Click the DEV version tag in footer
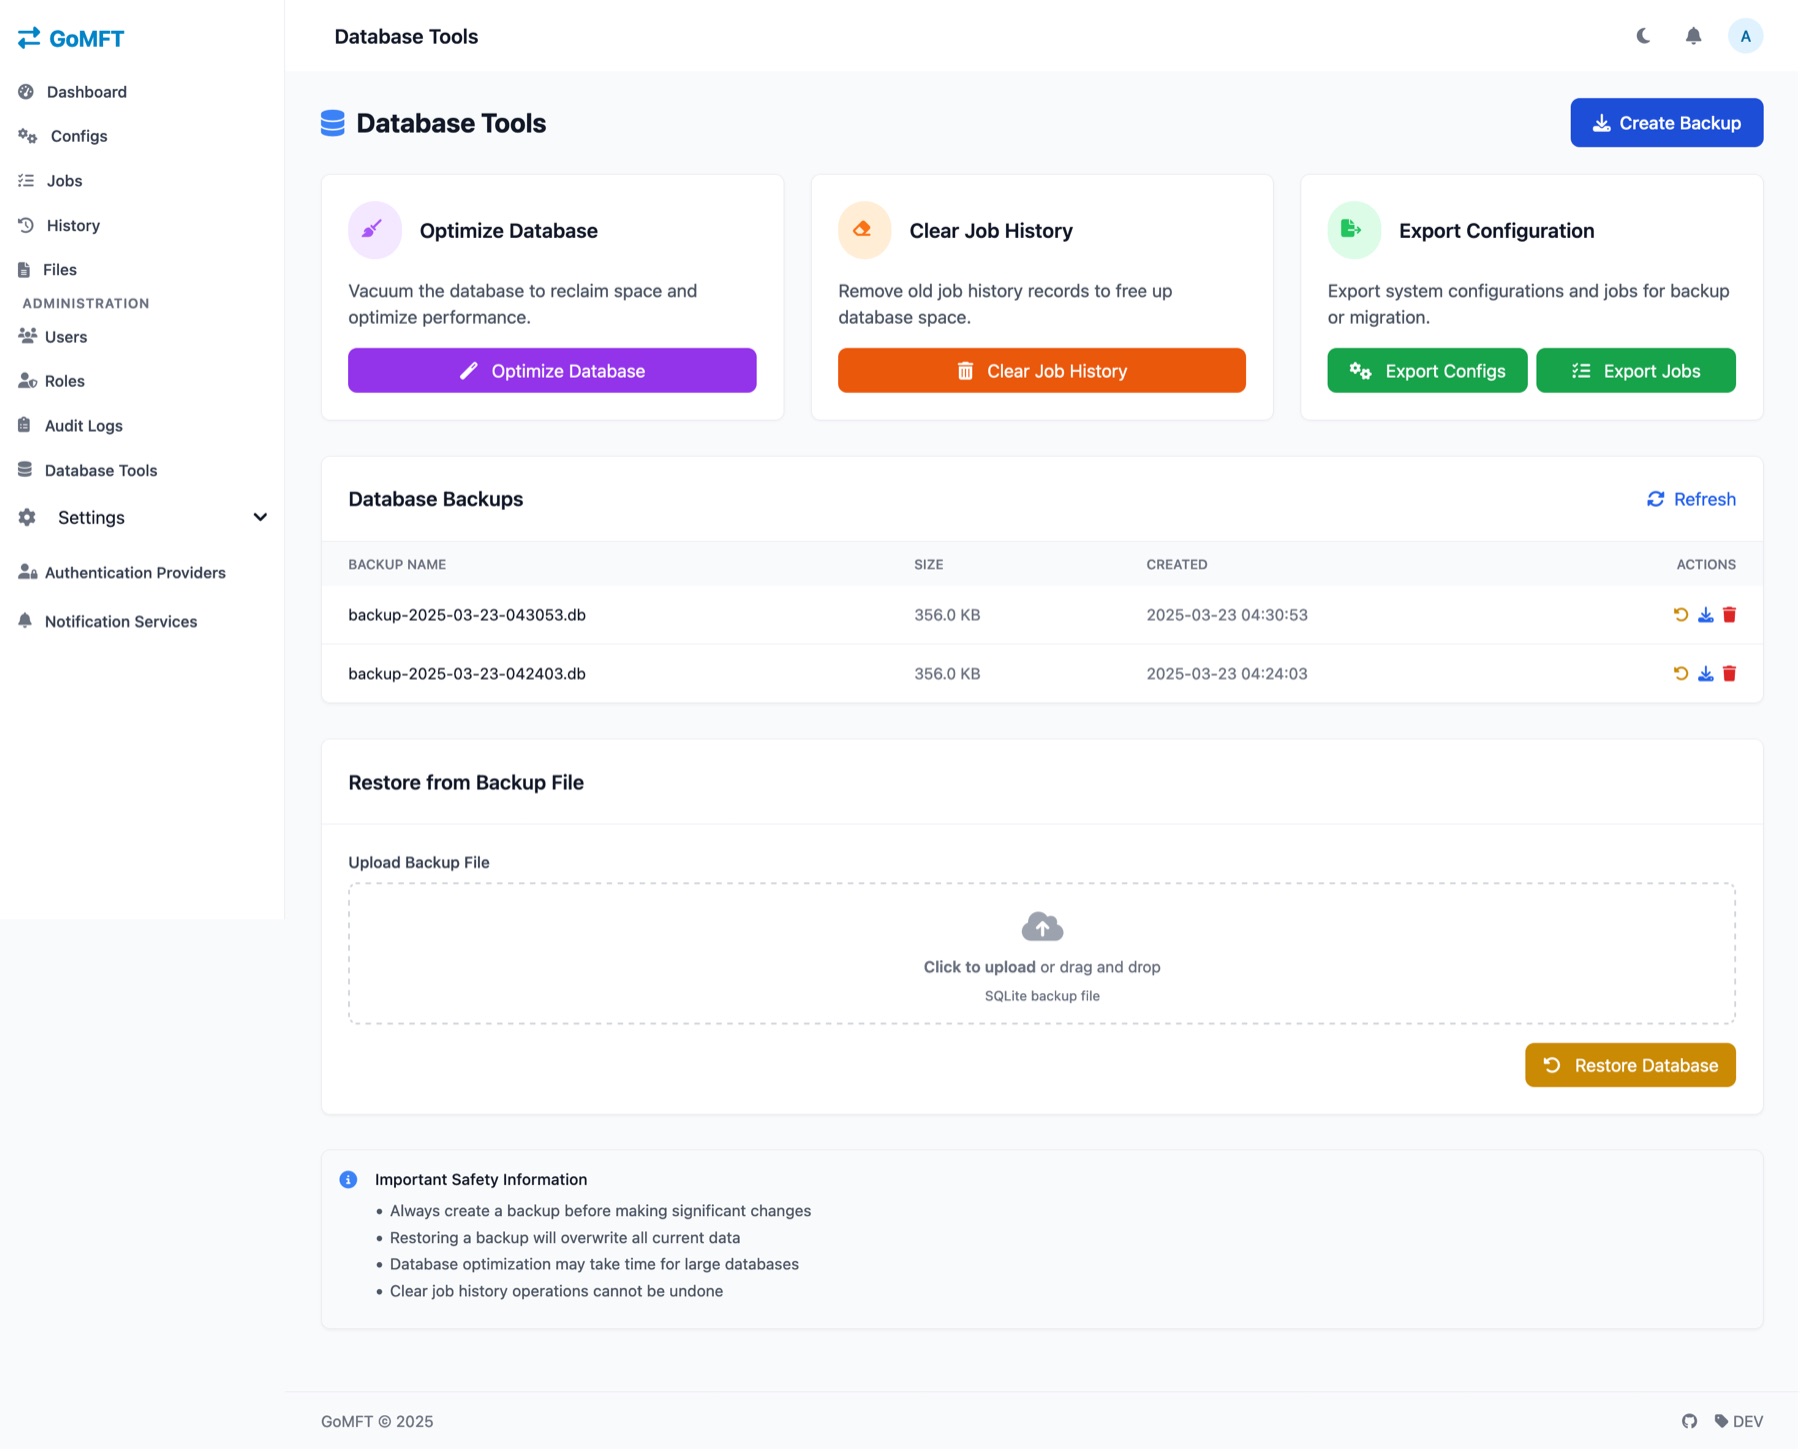Viewport: 1800px width, 1451px height. (x=1738, y=1421)
